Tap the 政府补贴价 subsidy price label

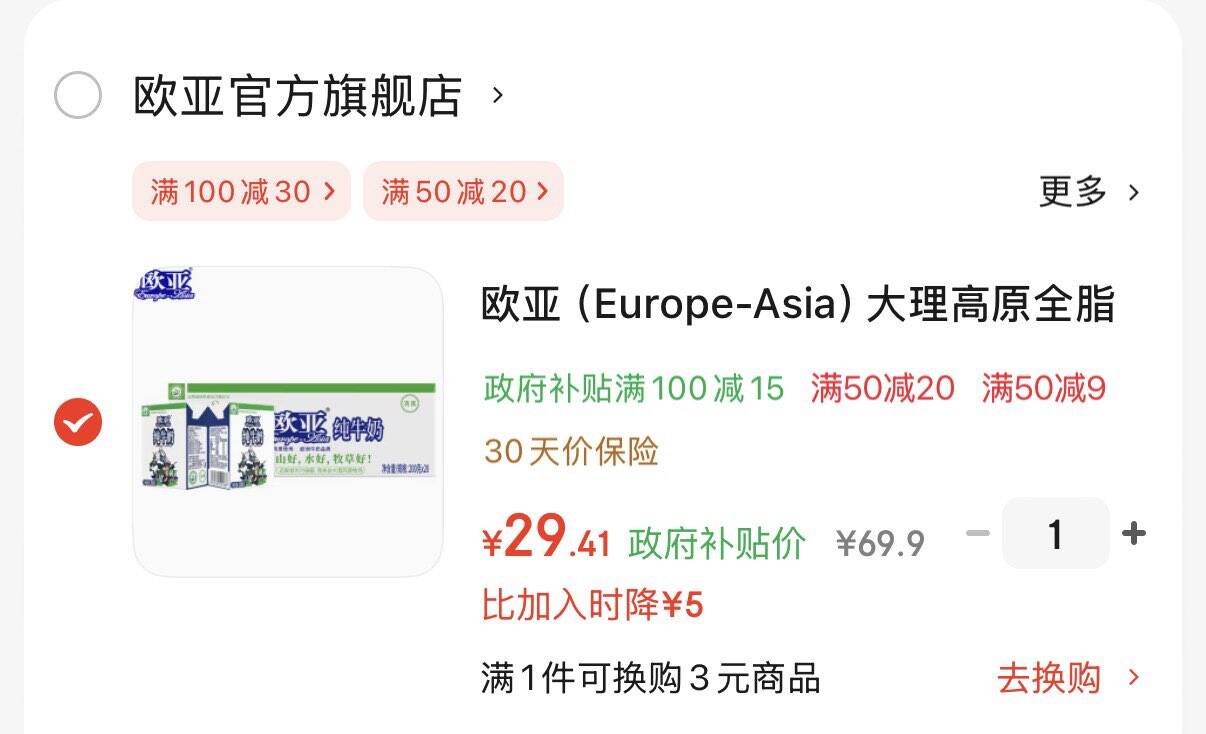tap(717, 543)
